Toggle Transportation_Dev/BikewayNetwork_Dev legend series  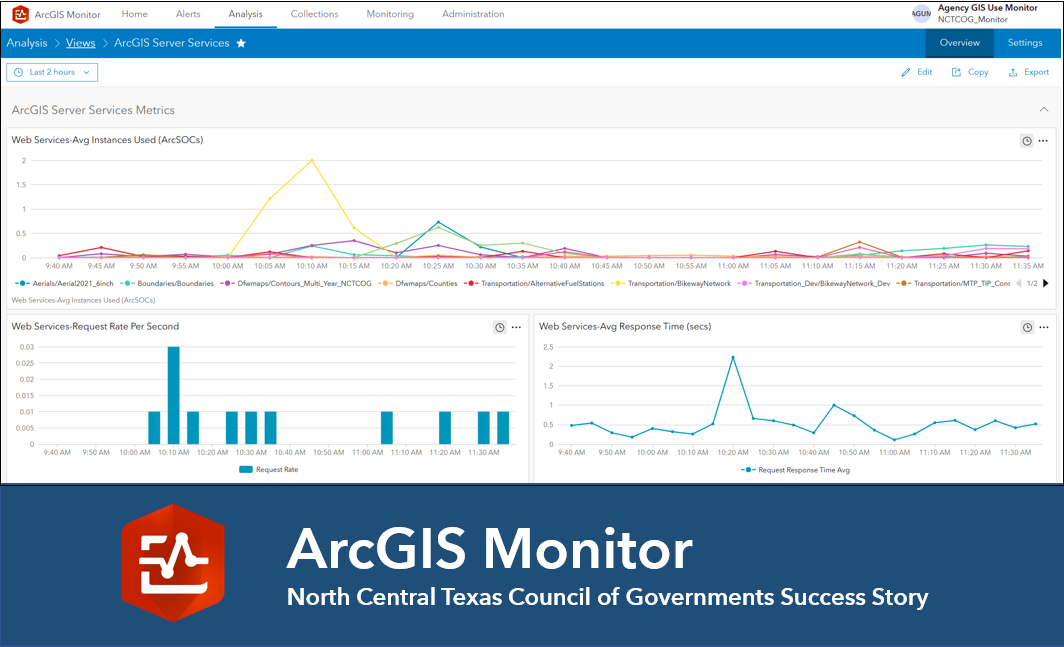(814, 284)
